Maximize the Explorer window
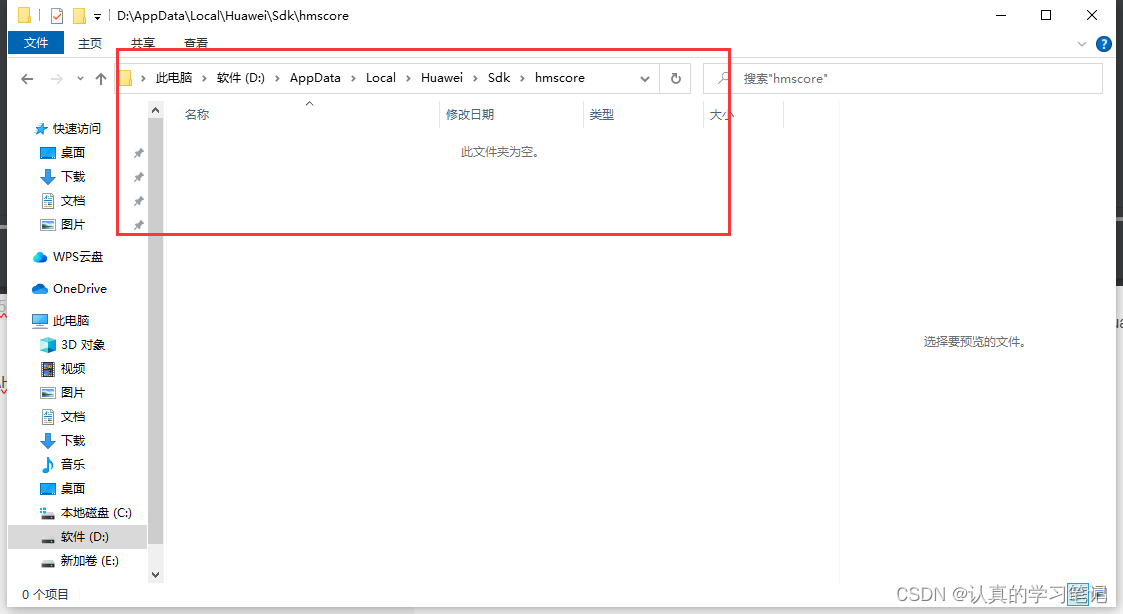Viewport: 1123px width, 614px height. [1046, 15]
